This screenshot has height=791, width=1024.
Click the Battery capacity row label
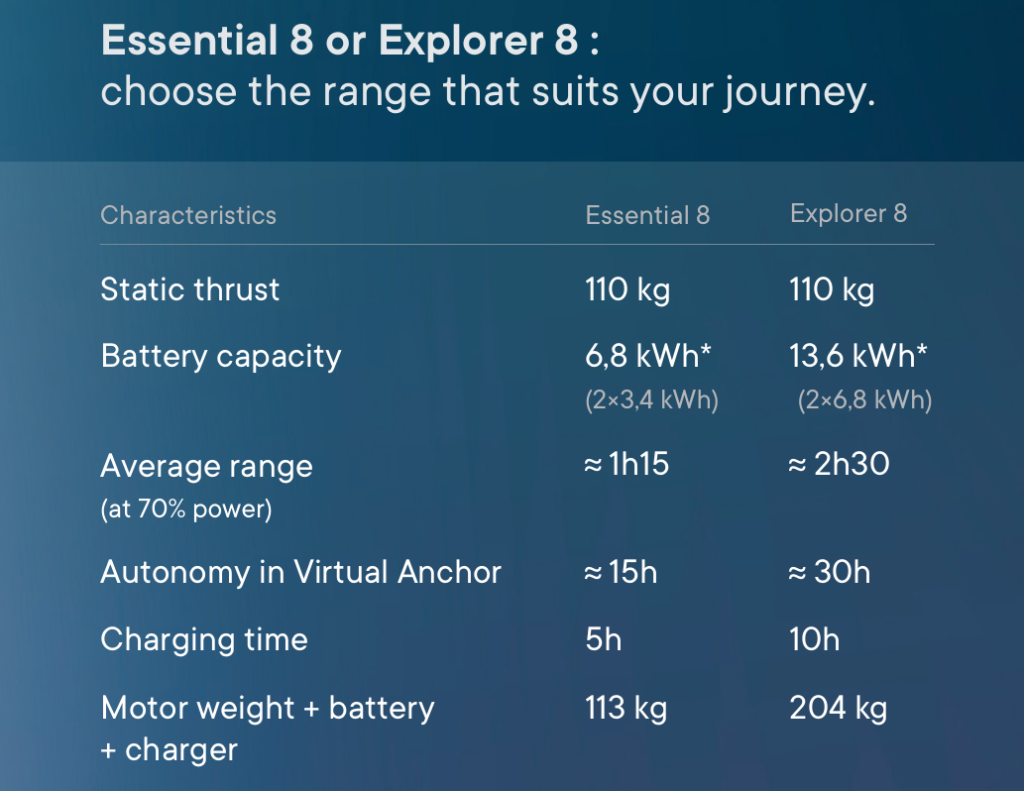pyautogui.click(x=221, y=356)
